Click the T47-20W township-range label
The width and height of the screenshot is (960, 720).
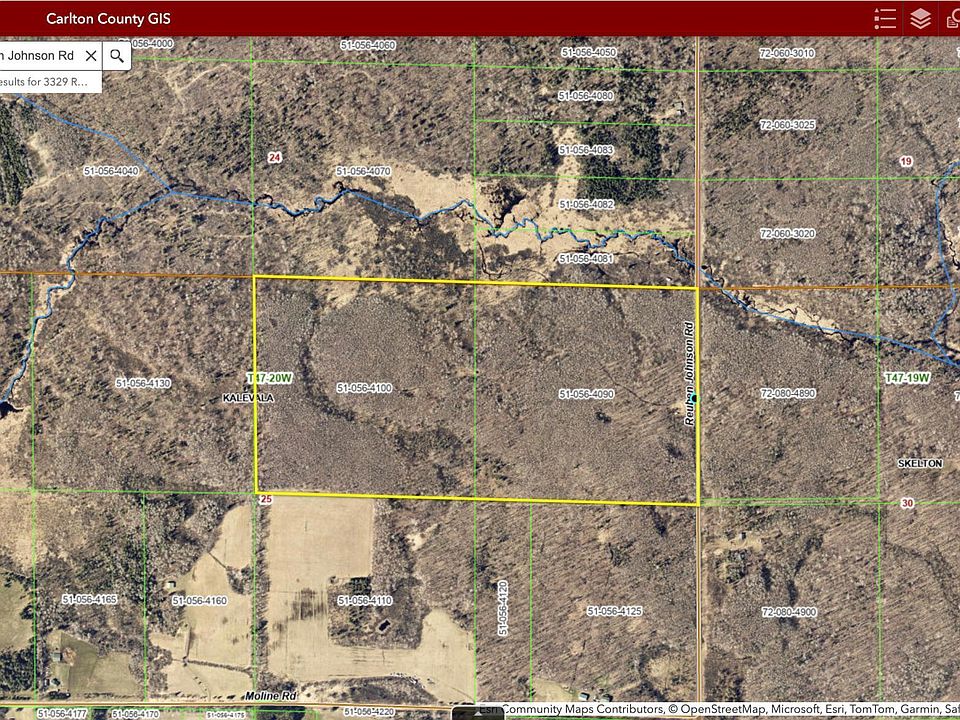pyautogui.click(x=269, y=378)
